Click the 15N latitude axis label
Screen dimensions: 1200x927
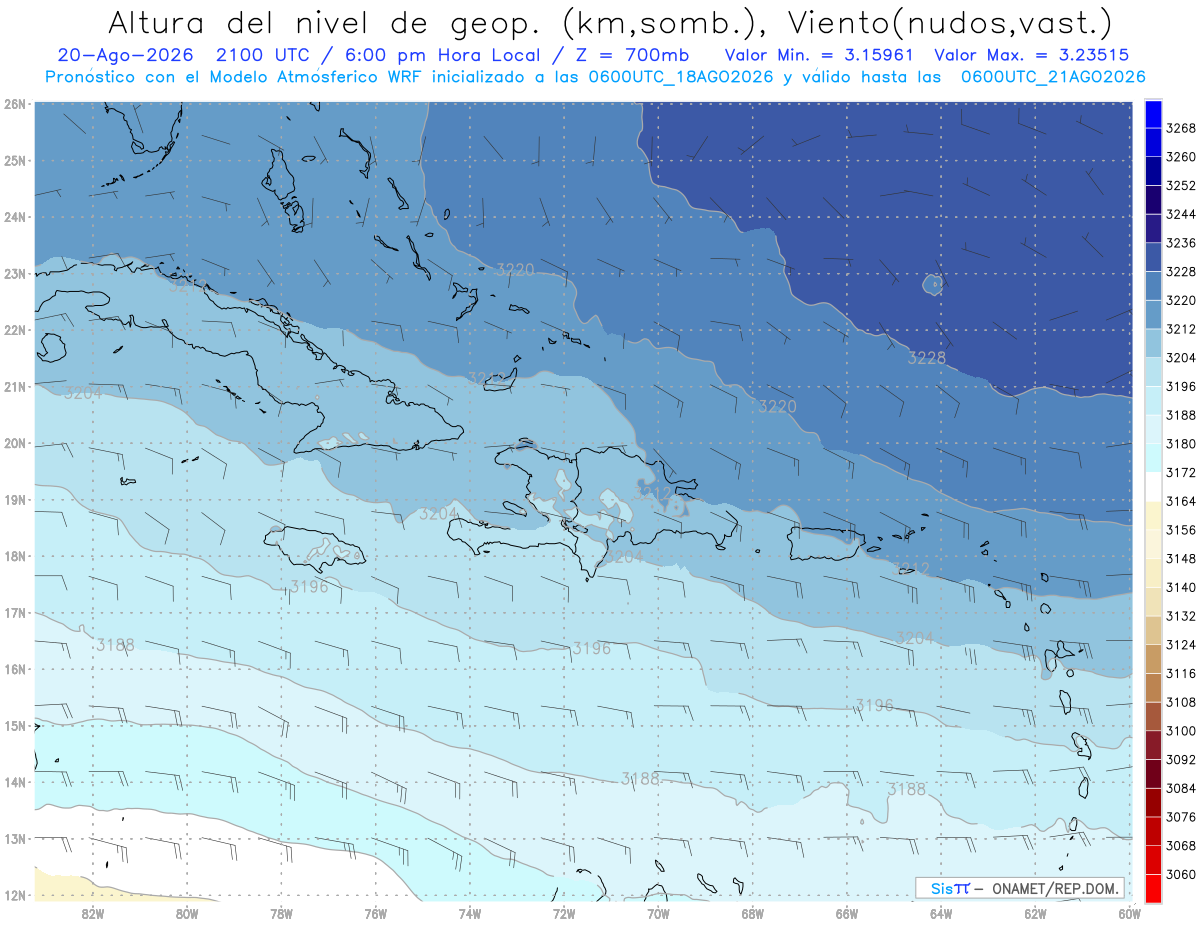coord(15,726)
